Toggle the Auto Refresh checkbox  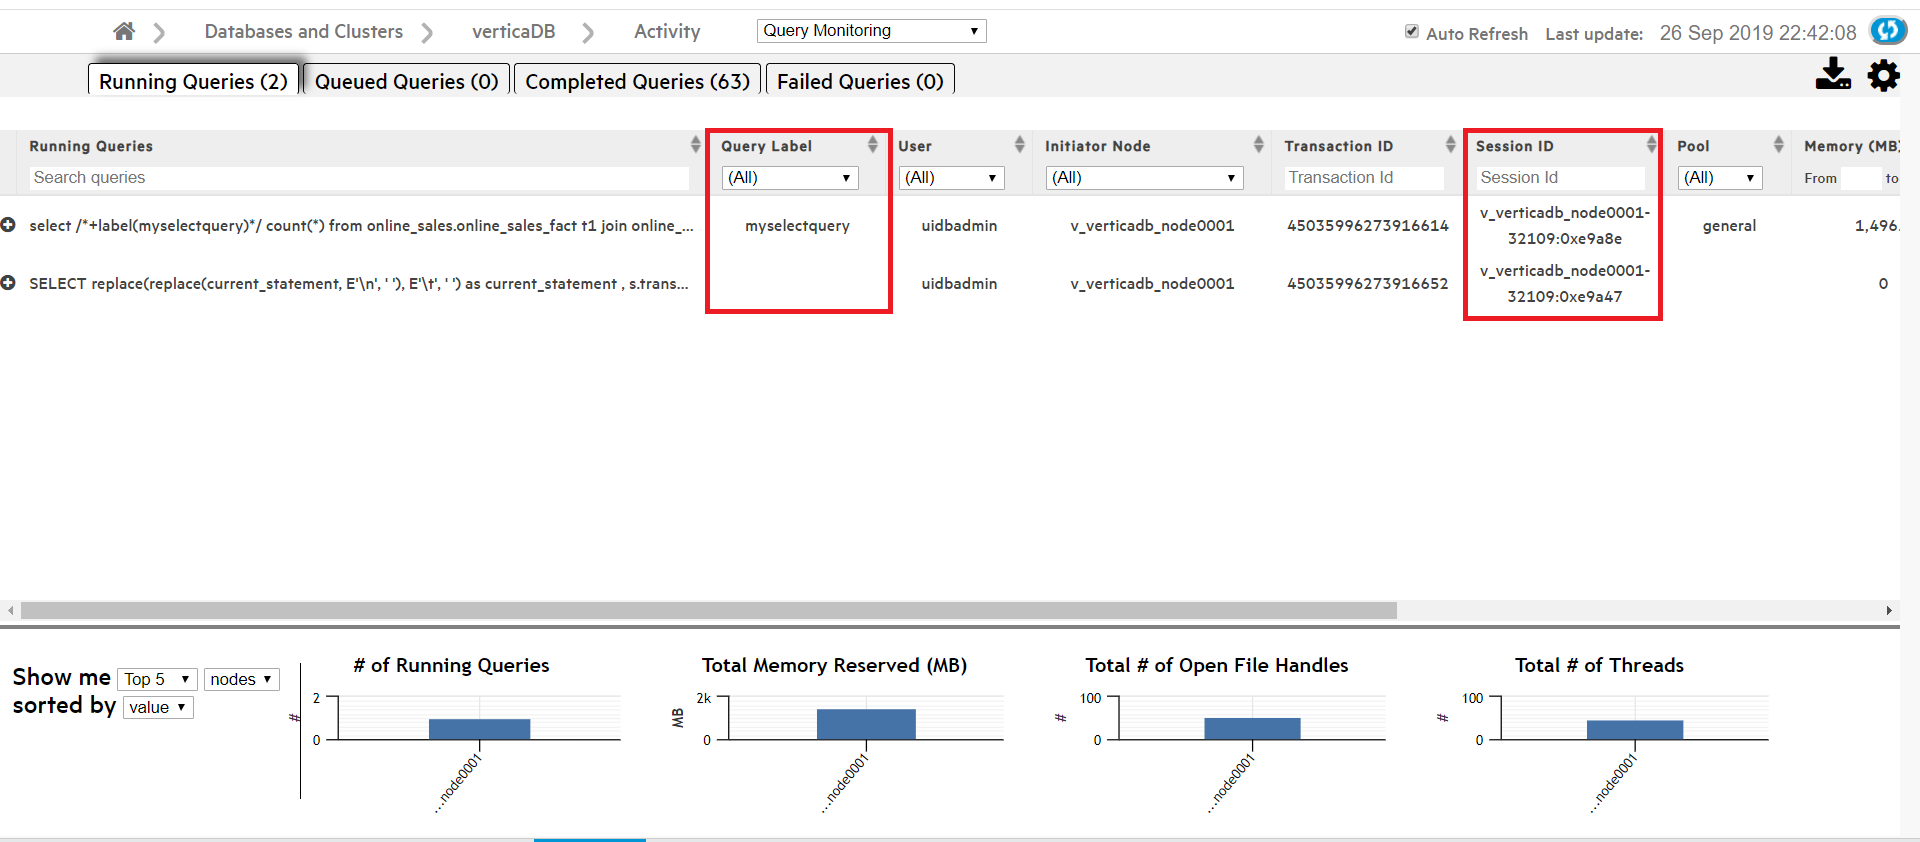point(1411,31)
